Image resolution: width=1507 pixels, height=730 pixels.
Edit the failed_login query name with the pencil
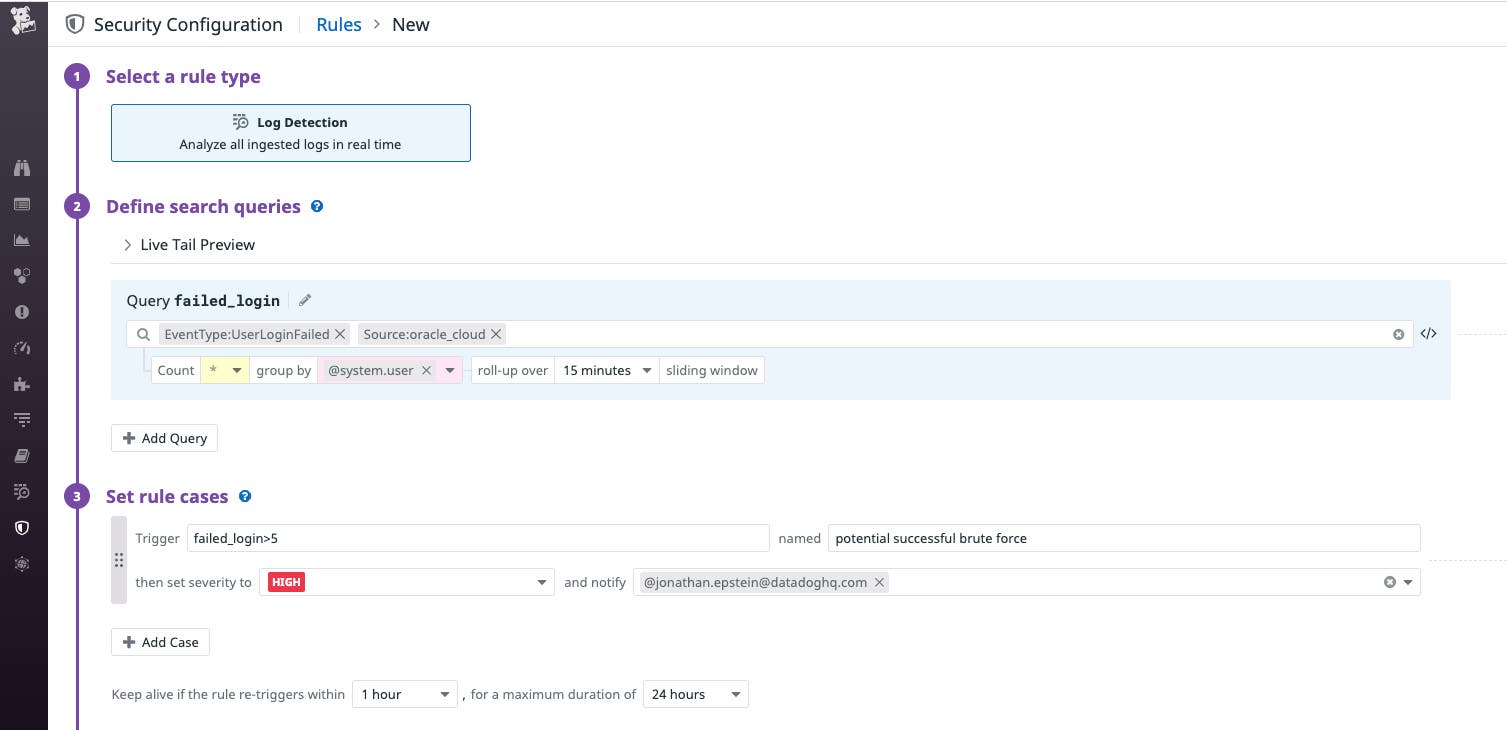pos(304,299)
